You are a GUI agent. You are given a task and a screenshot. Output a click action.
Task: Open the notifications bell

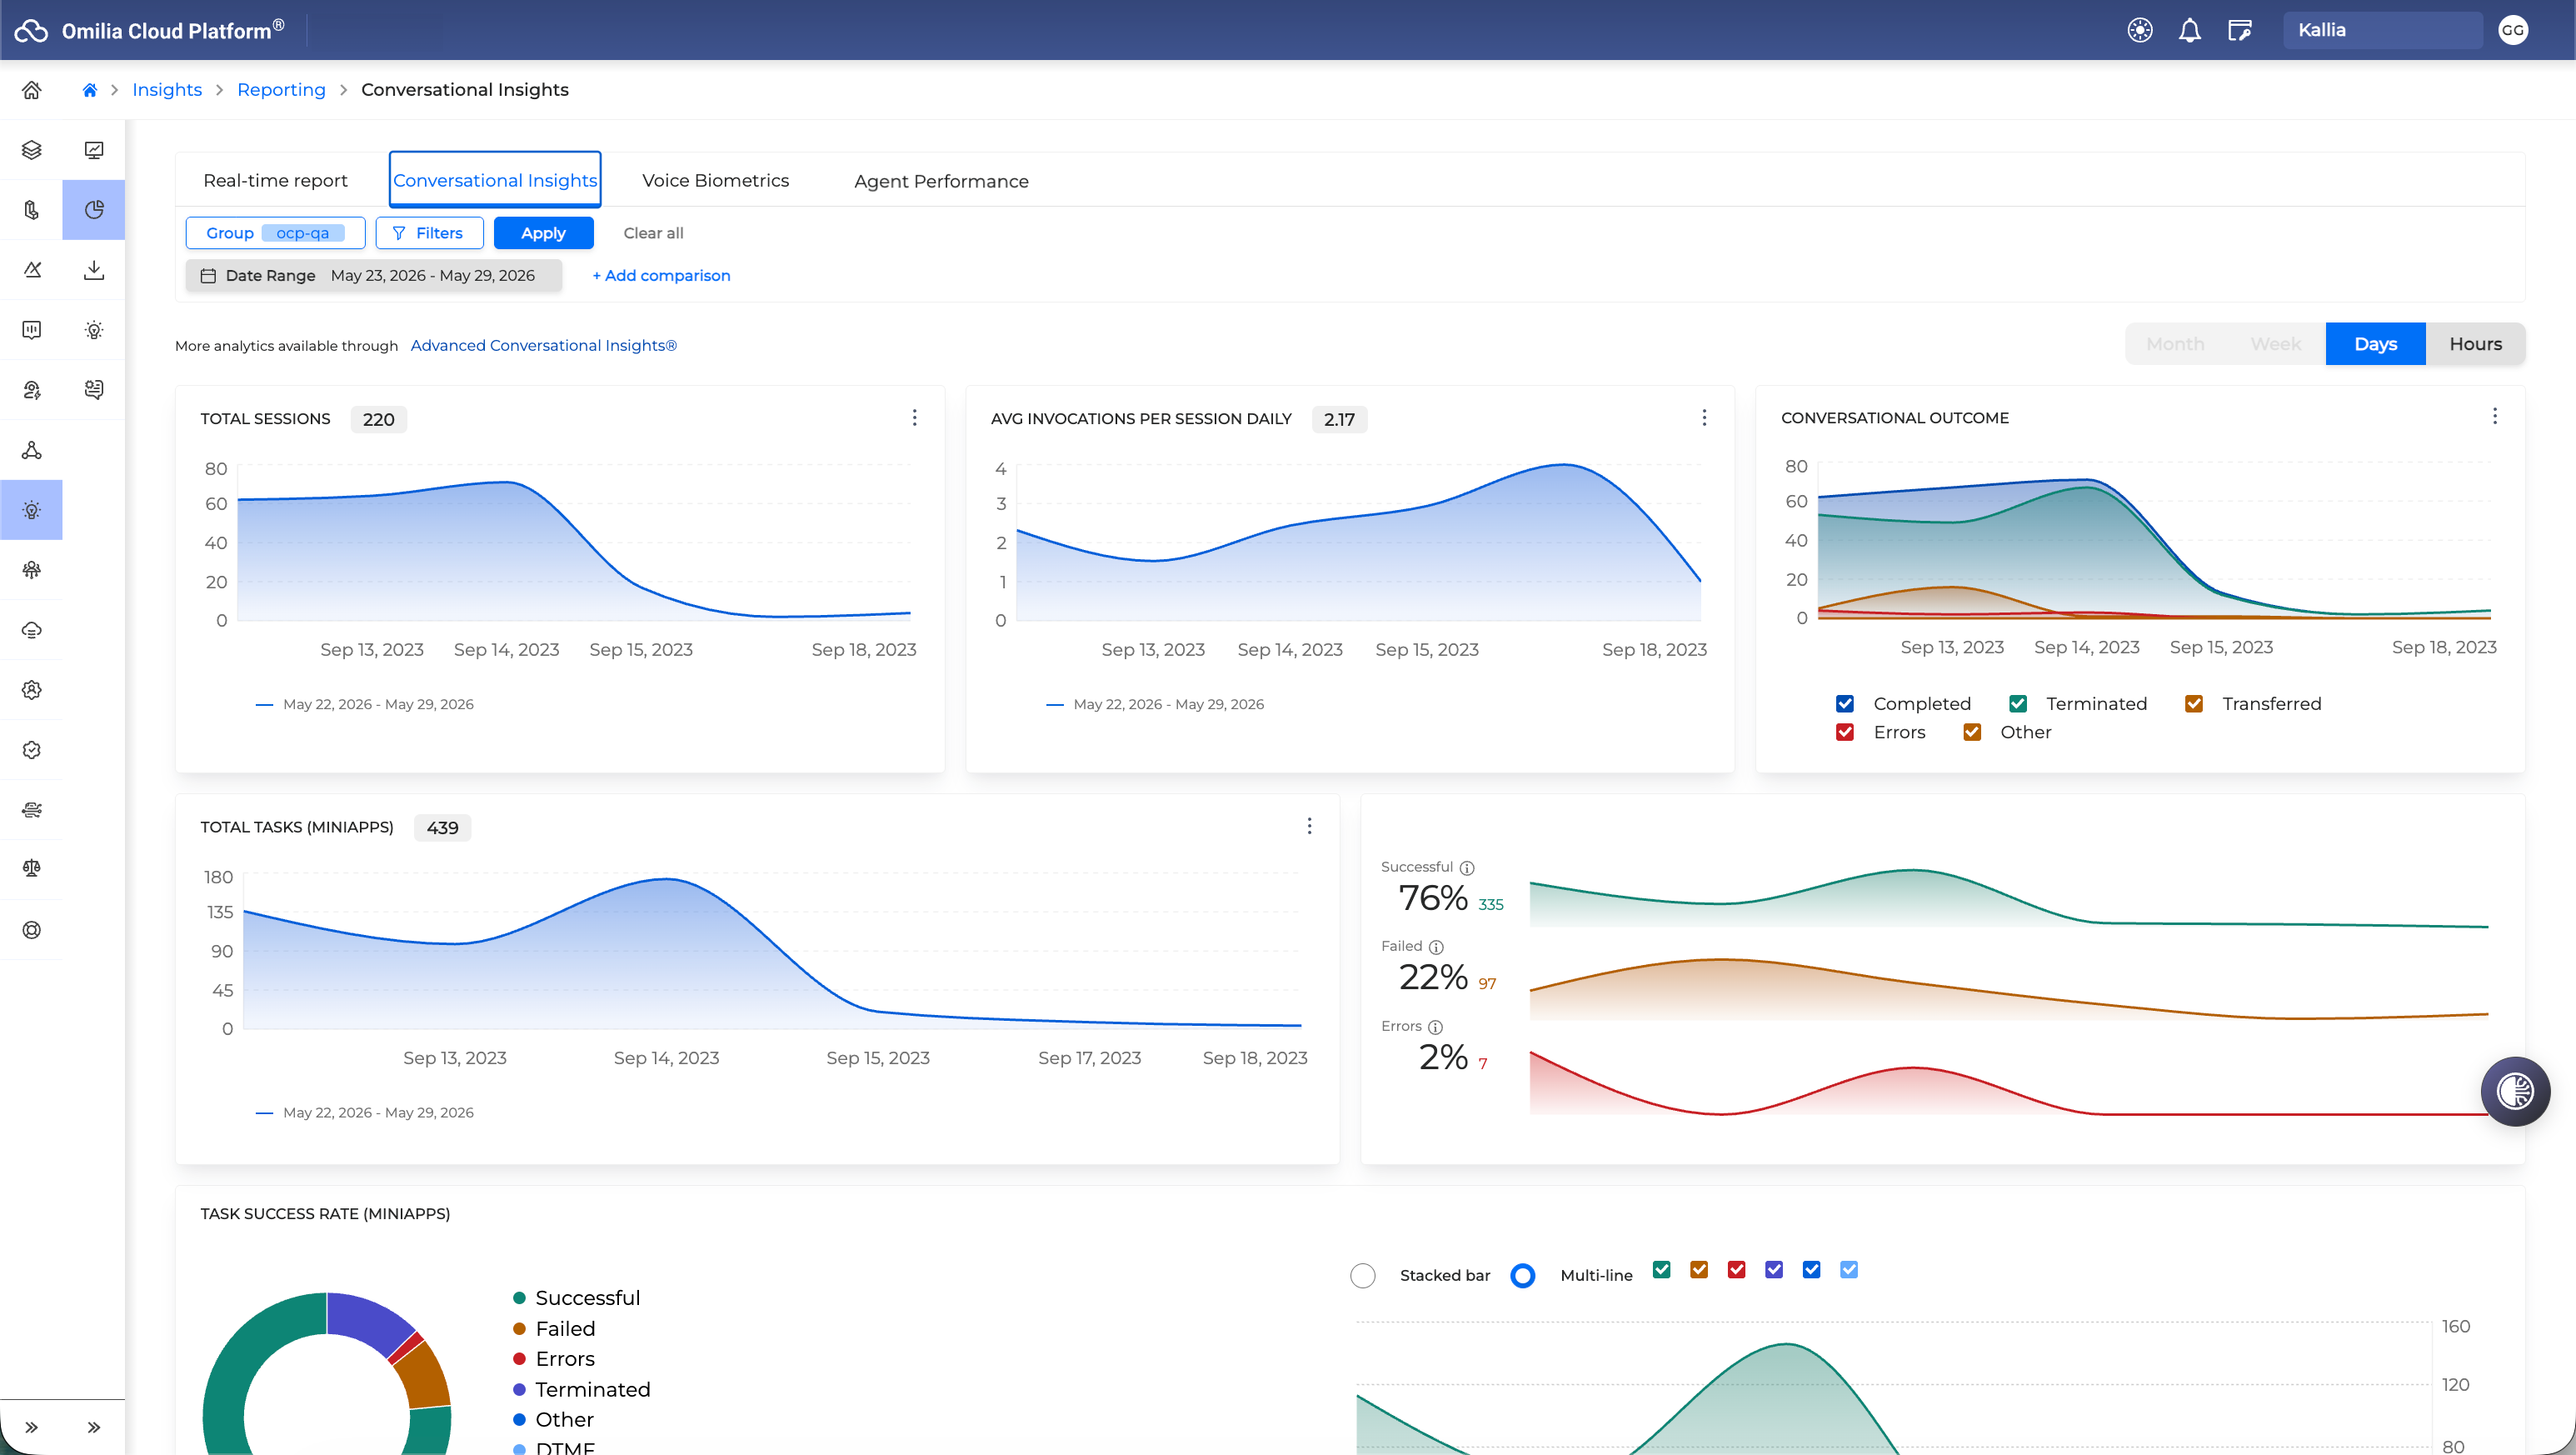(2190, 30)
